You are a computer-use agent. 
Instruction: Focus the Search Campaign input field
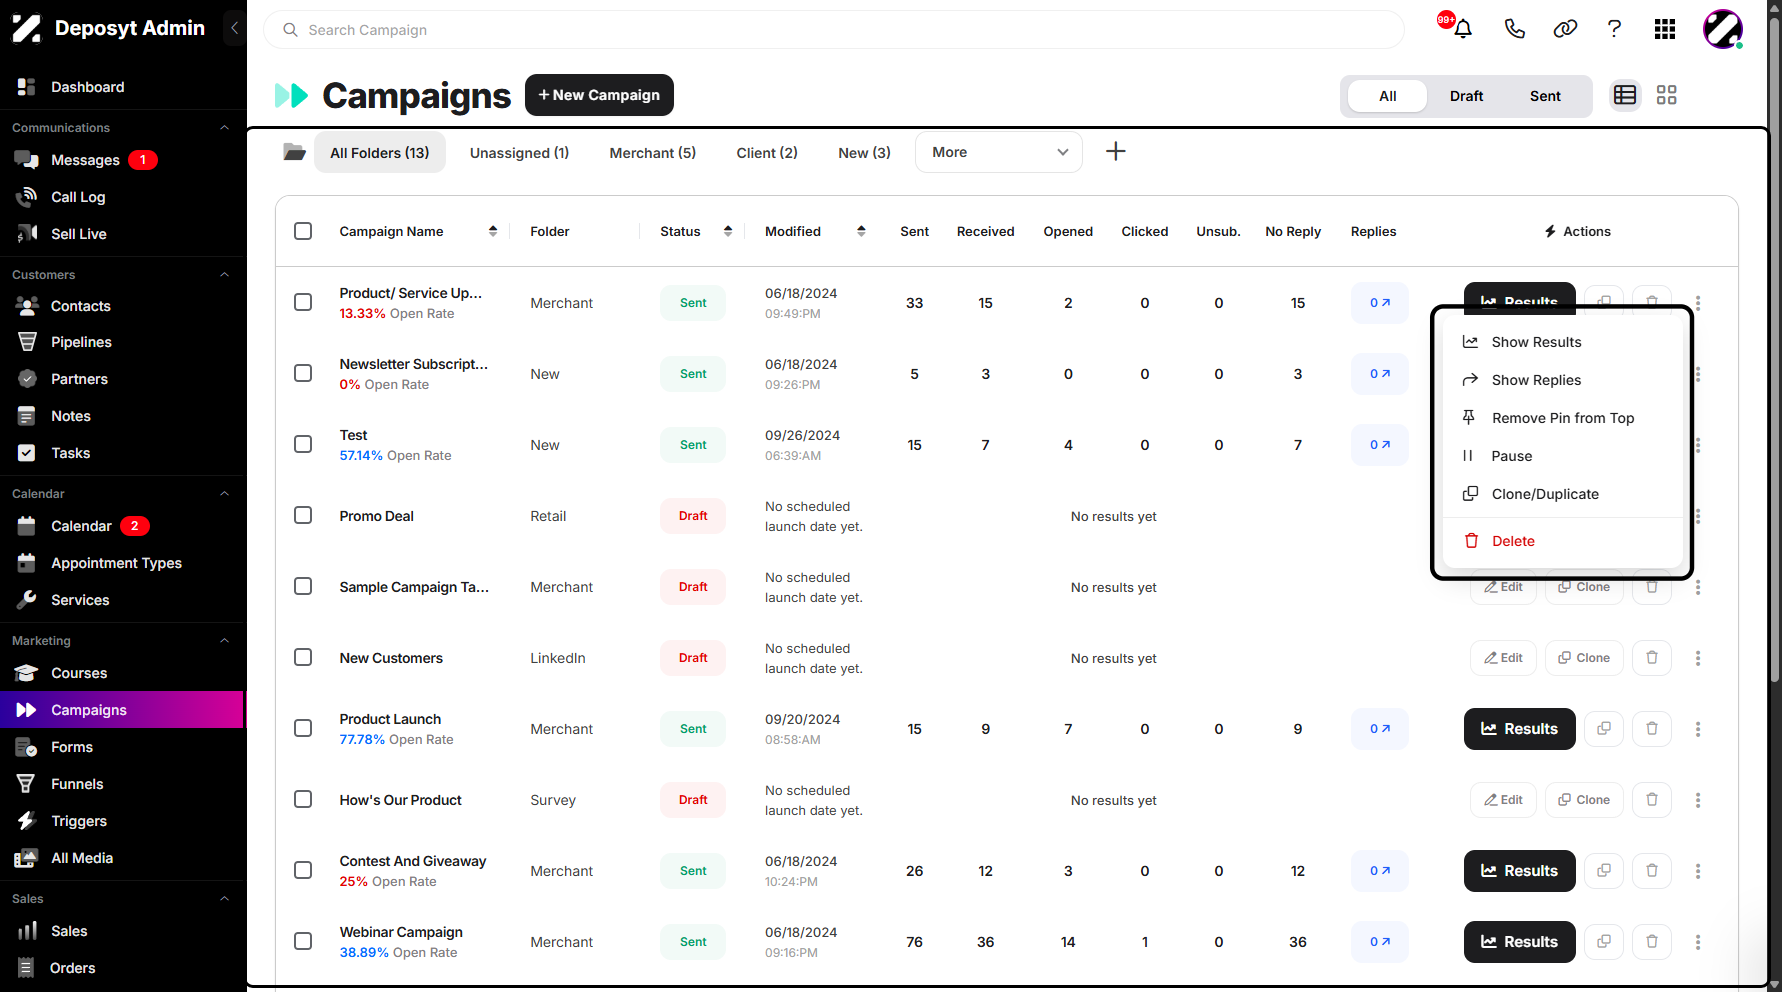coord(834,30)
